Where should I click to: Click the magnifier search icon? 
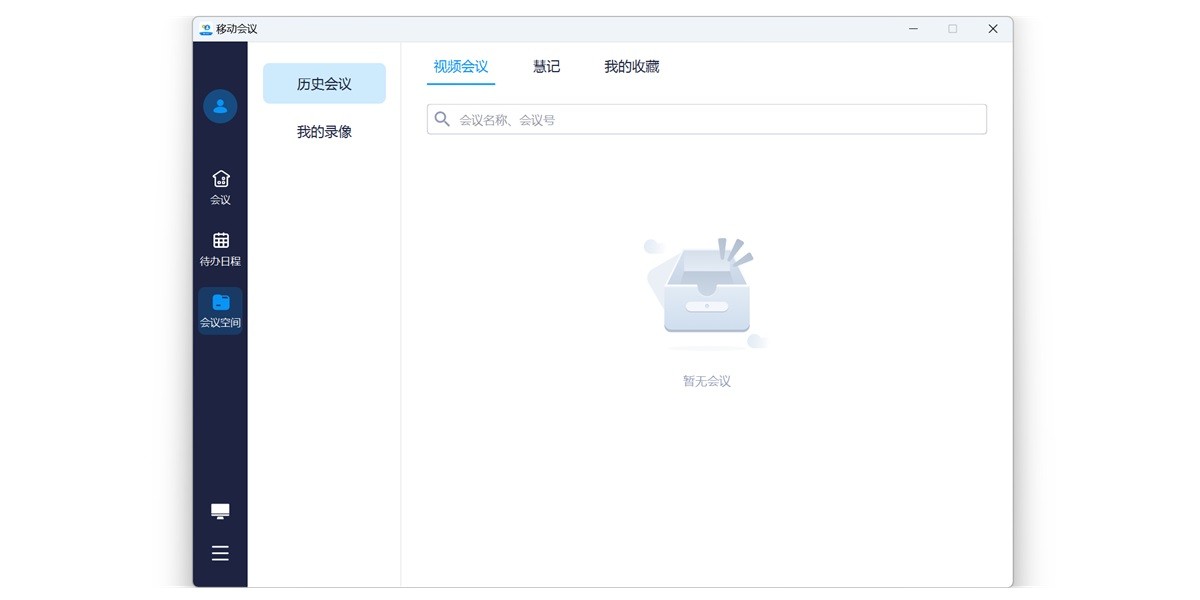pos(442,119)
